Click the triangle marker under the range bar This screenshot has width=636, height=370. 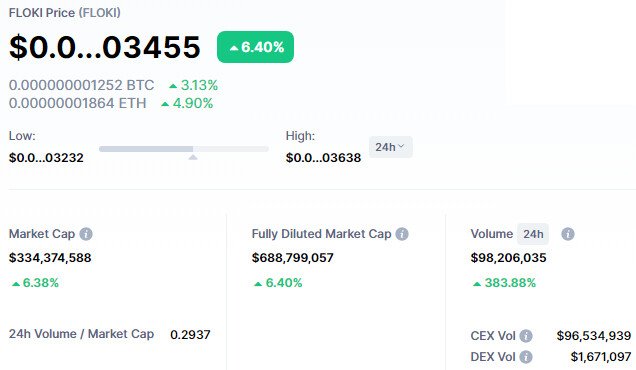point(193,157)
